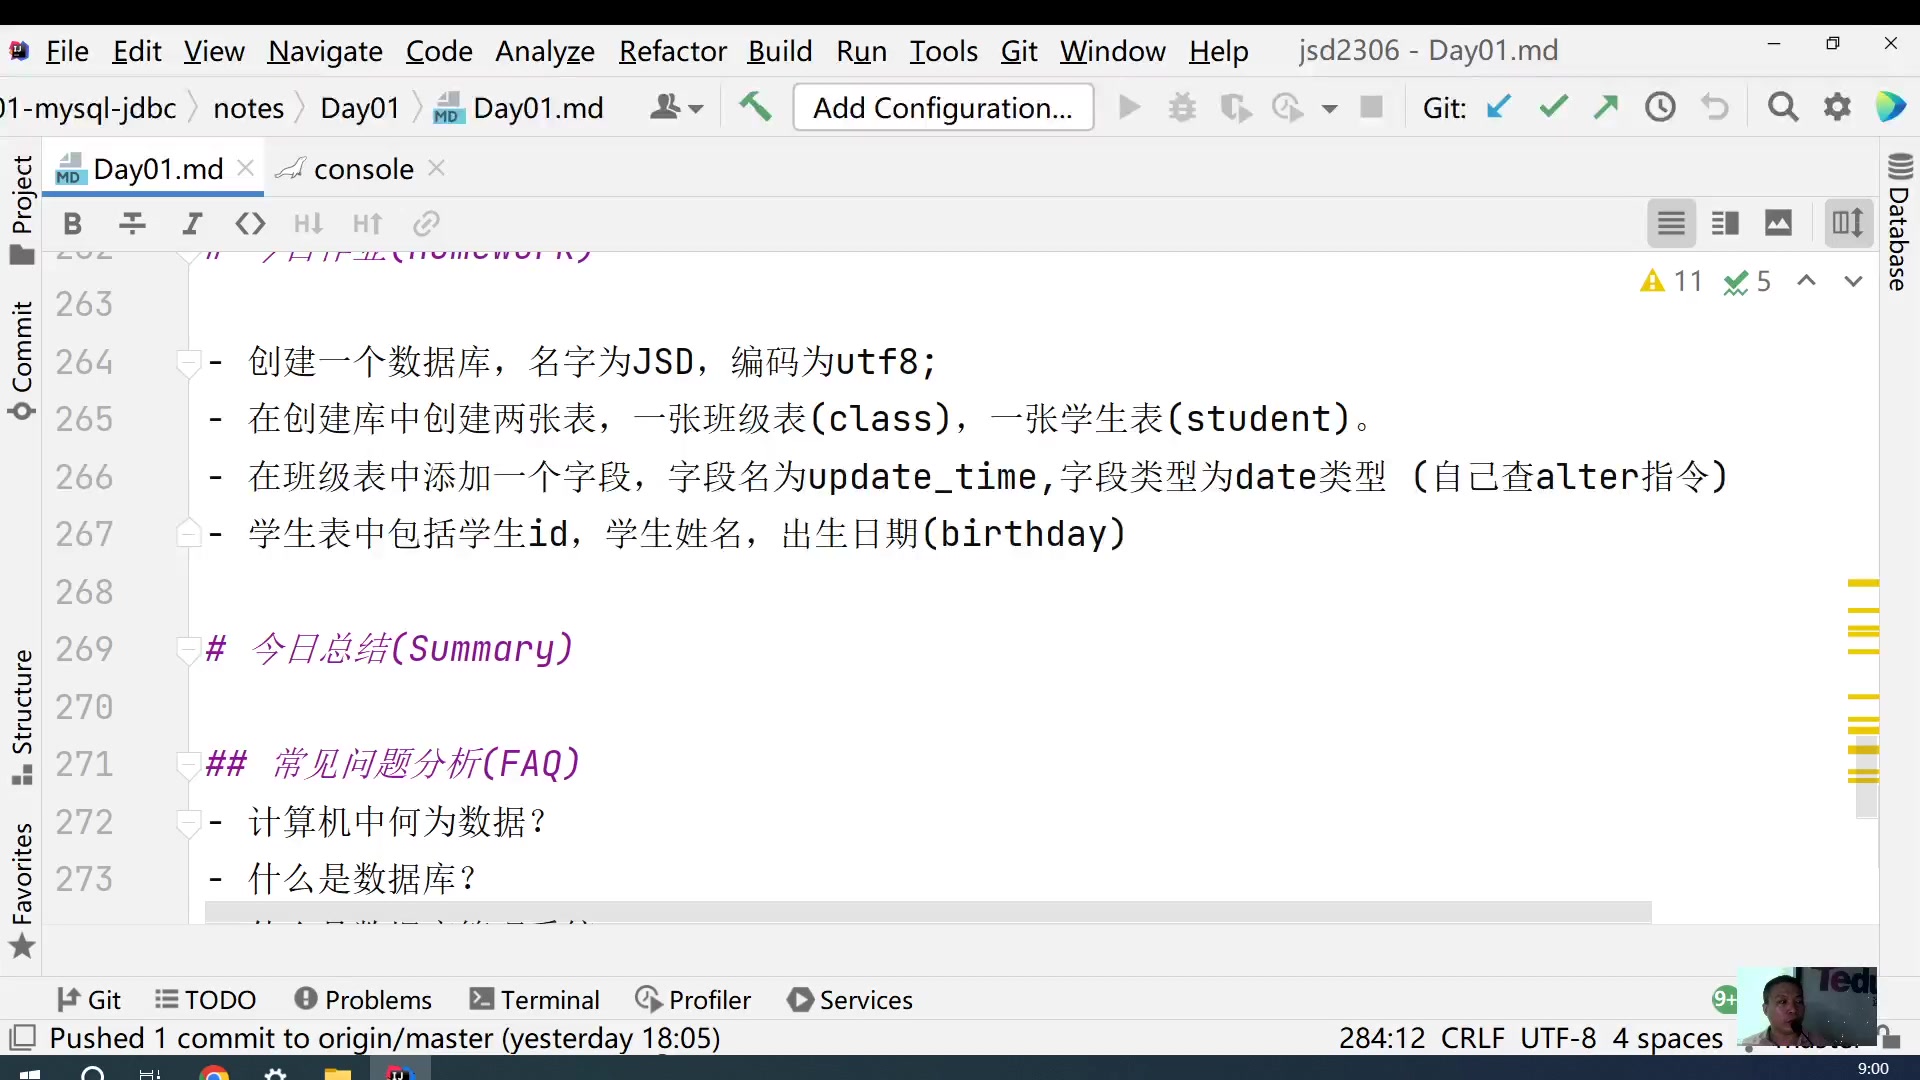1920x1080 pixels.
Task: Show editor only view mode
Action: click(1671, 223)
